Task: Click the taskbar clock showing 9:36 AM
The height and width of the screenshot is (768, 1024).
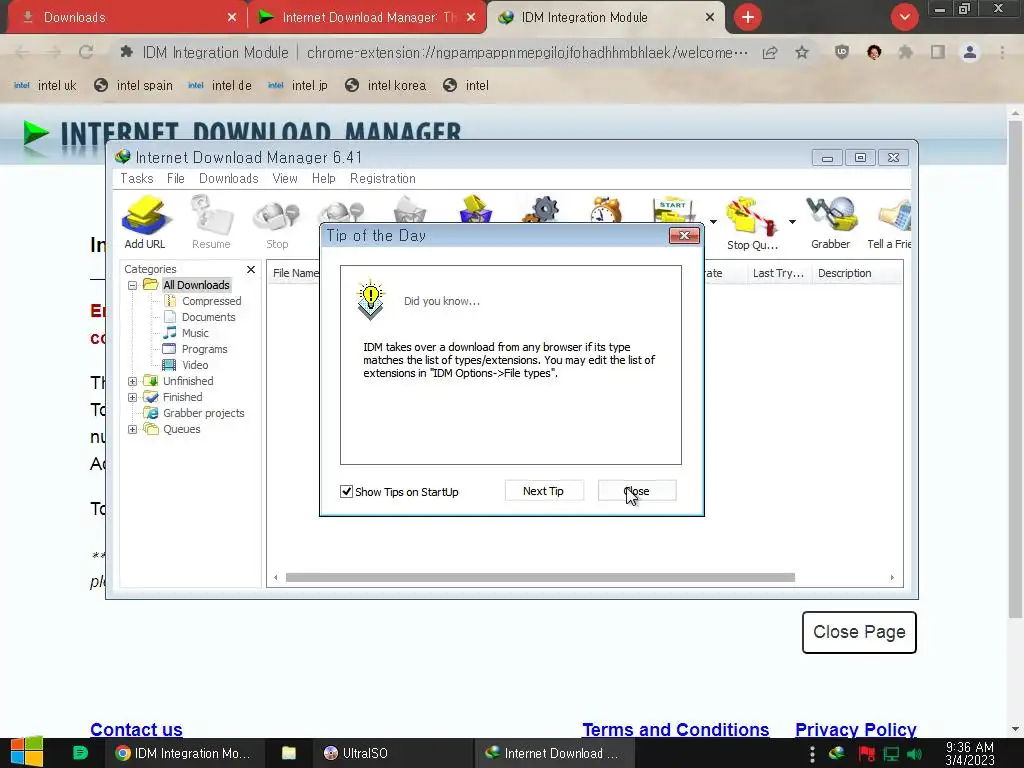Action: [x=970, y=754]
